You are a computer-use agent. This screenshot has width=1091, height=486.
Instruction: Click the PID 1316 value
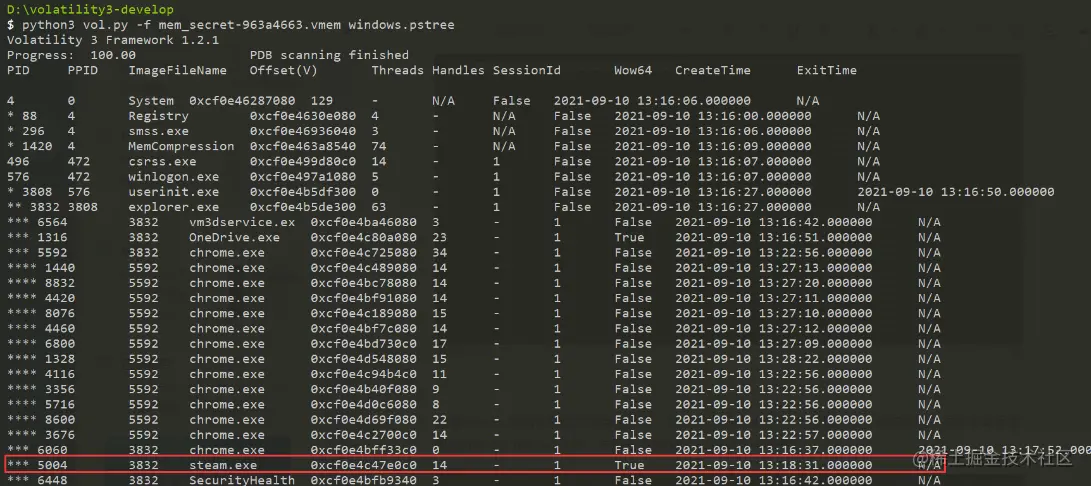[x=51, y=237]
